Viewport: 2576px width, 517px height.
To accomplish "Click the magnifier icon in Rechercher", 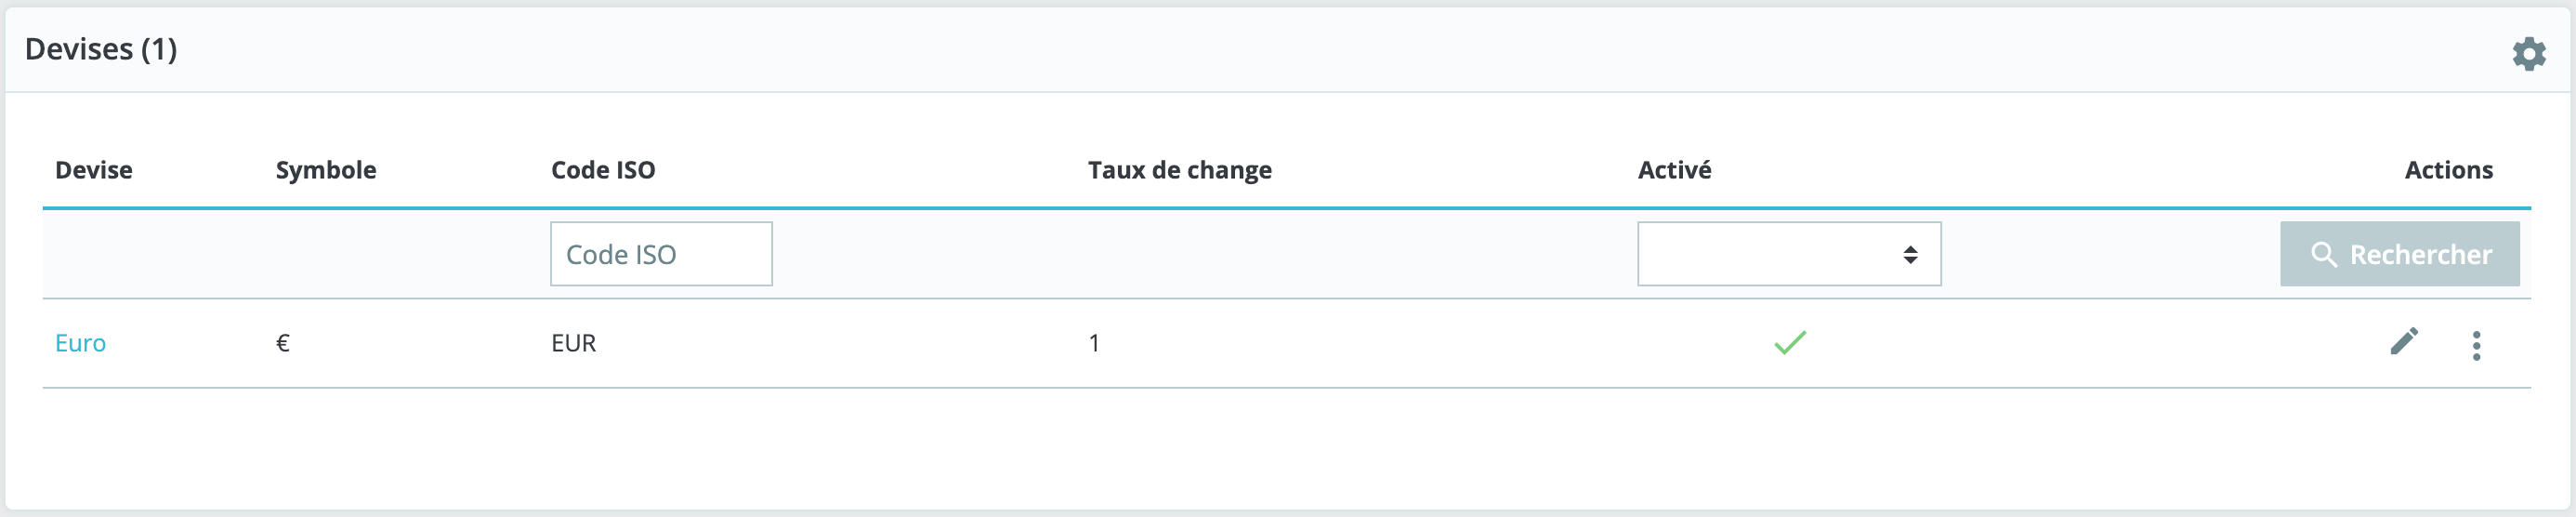I will click(x=2323, y=255).
